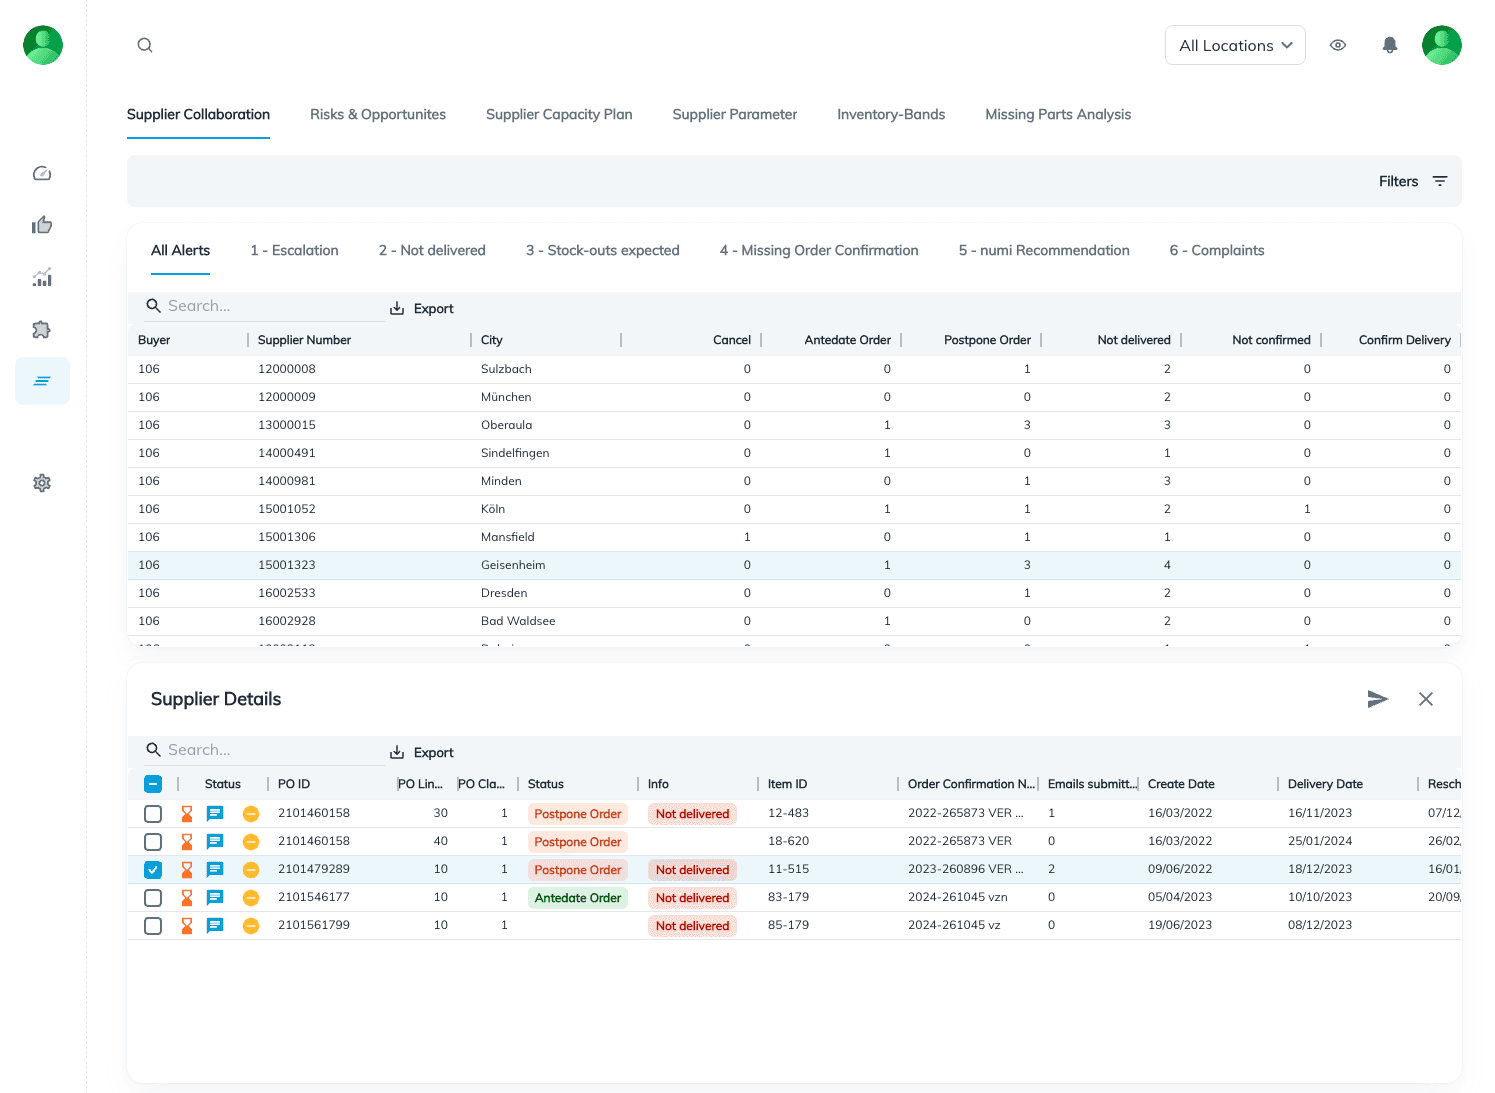Click Export in Supplier Details panel
Viewport: 1495px width, 1093px height.
pos(422,752)
